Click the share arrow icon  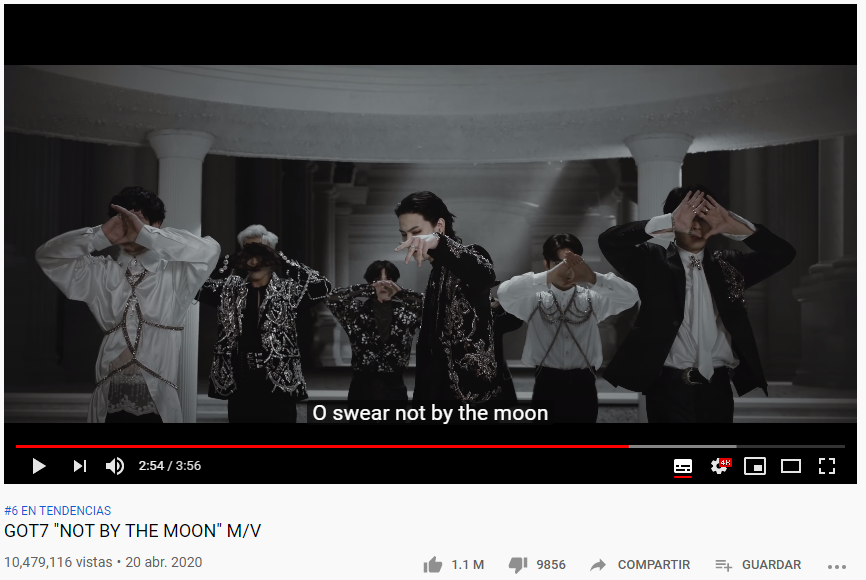[x=598, y=565]
